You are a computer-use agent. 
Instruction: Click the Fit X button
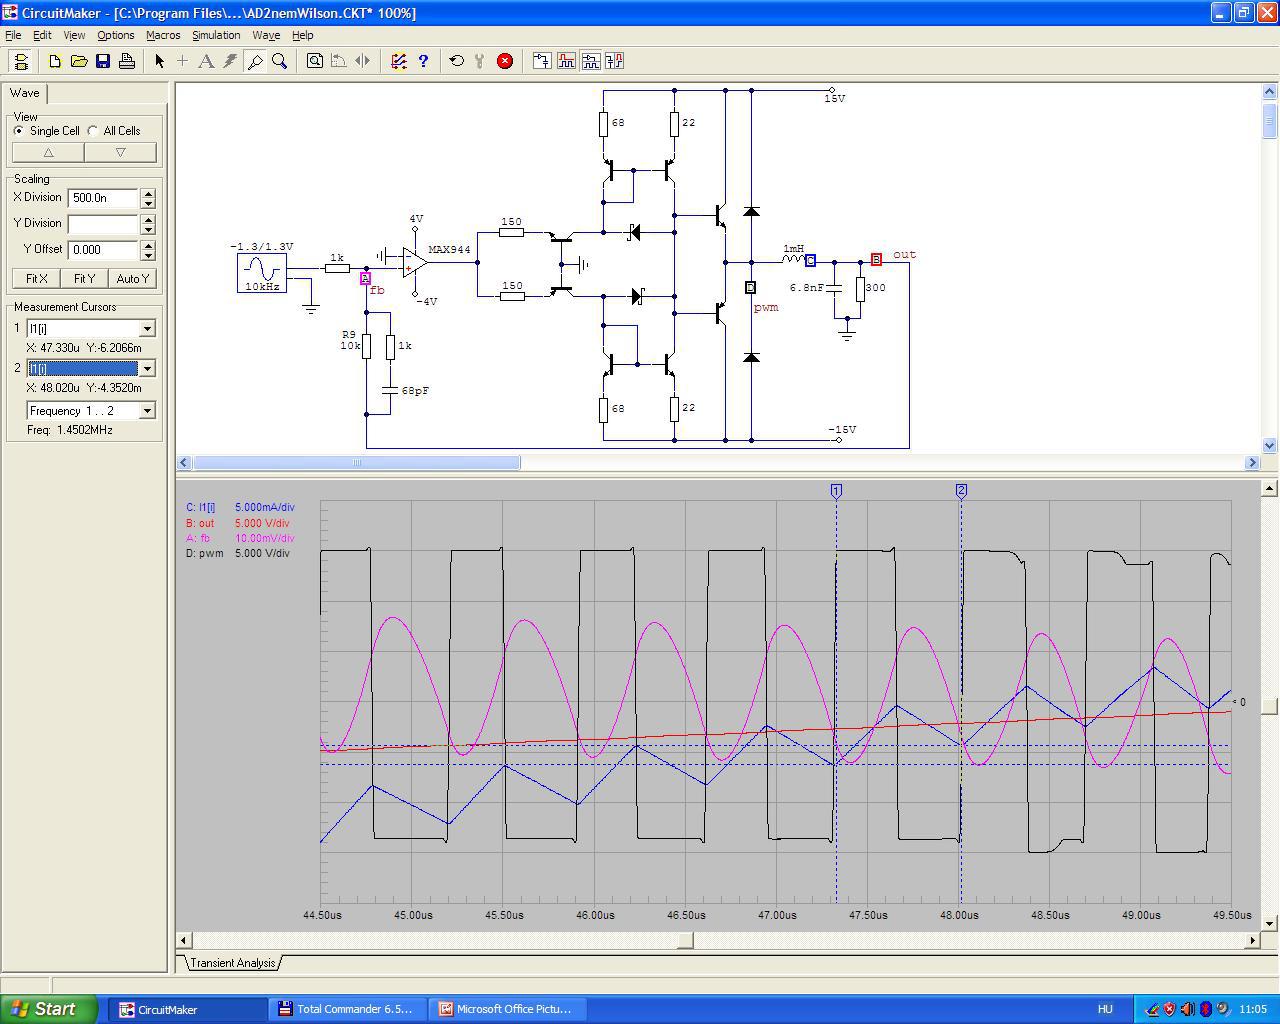click(36, 279)
